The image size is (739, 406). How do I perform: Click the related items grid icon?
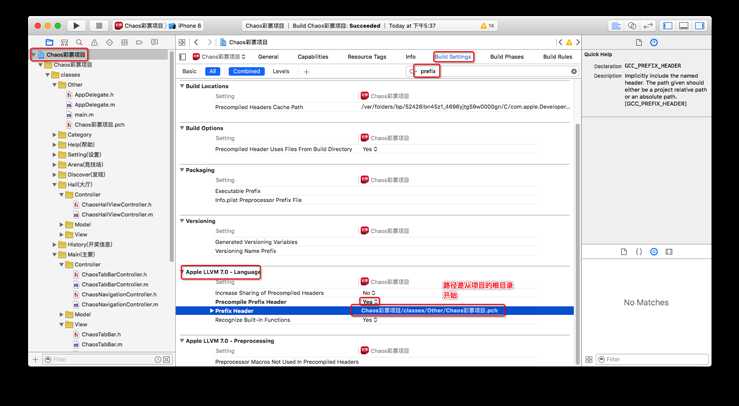point(182,42)
